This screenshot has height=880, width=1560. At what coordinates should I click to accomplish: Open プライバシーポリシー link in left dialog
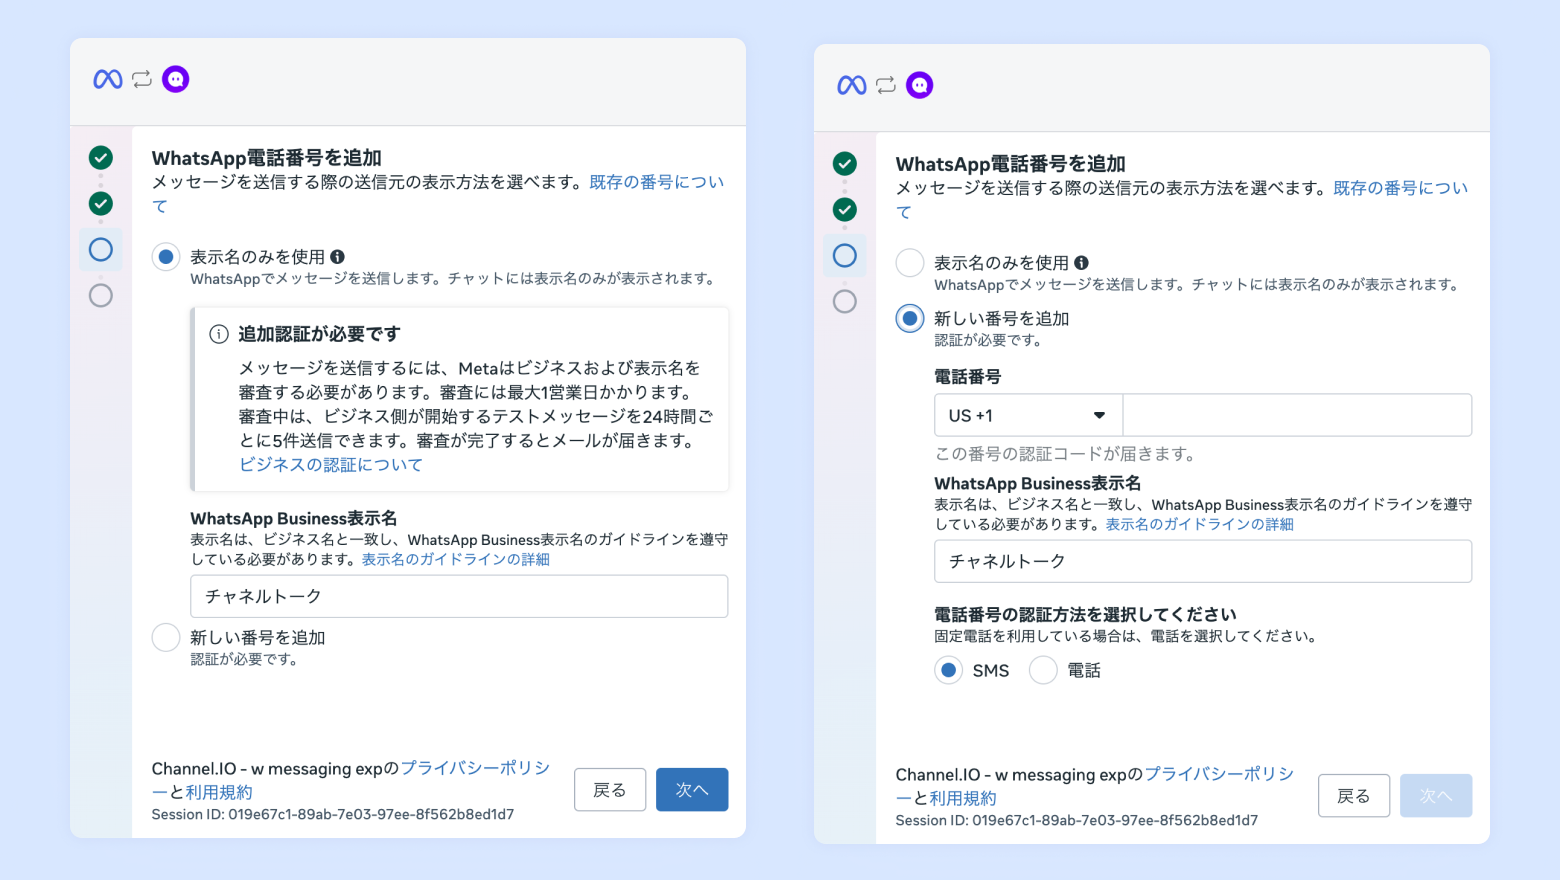coord(475,768)
